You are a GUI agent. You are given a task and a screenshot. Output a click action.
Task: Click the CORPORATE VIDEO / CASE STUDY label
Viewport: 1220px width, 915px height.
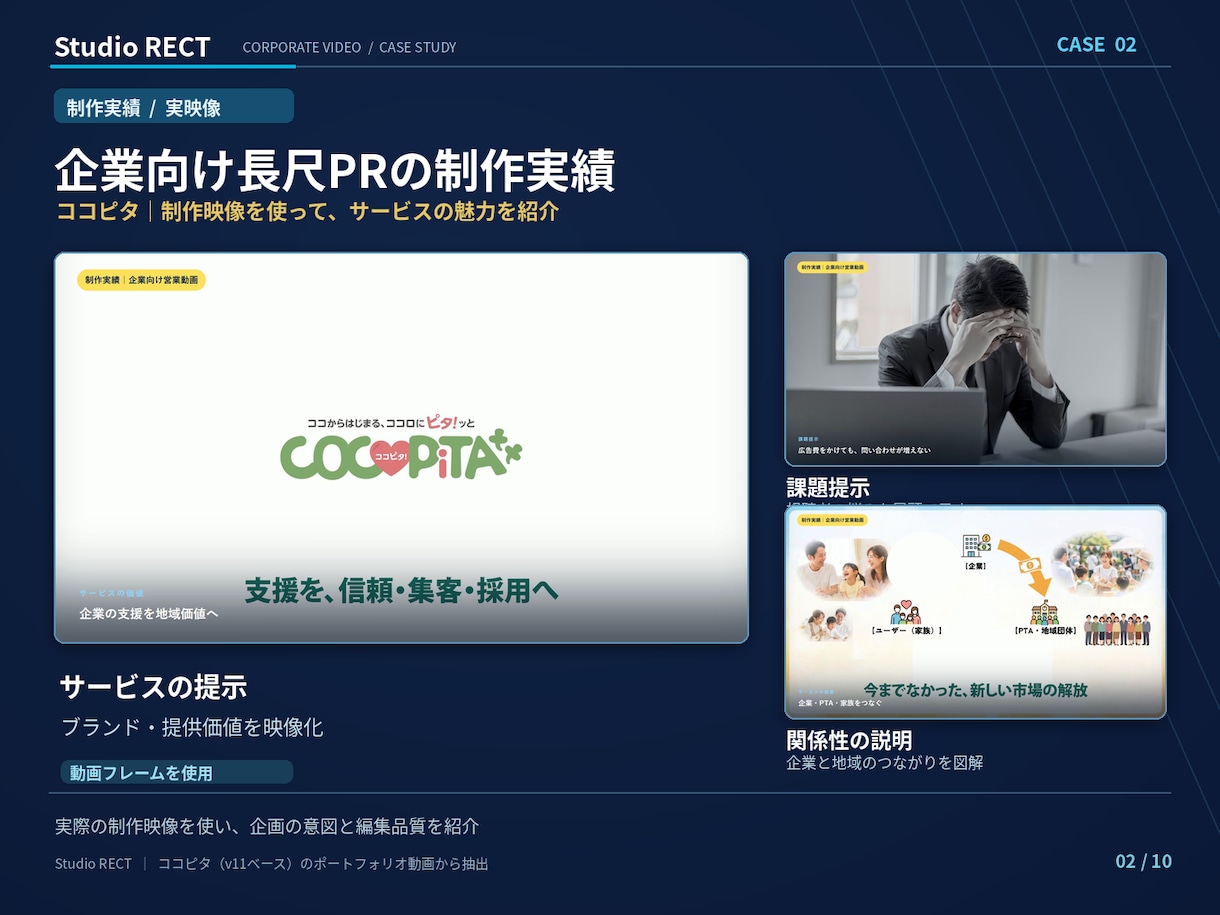[x=349, y=47]
